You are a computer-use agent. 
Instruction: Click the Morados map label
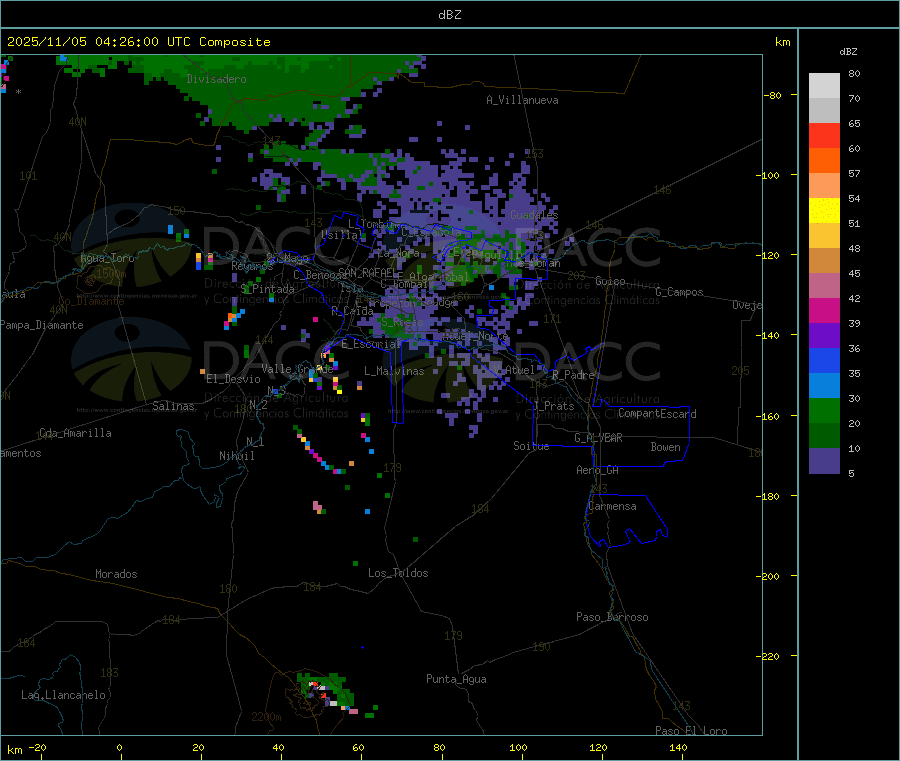pyautogui.click(x=116, y=574)
